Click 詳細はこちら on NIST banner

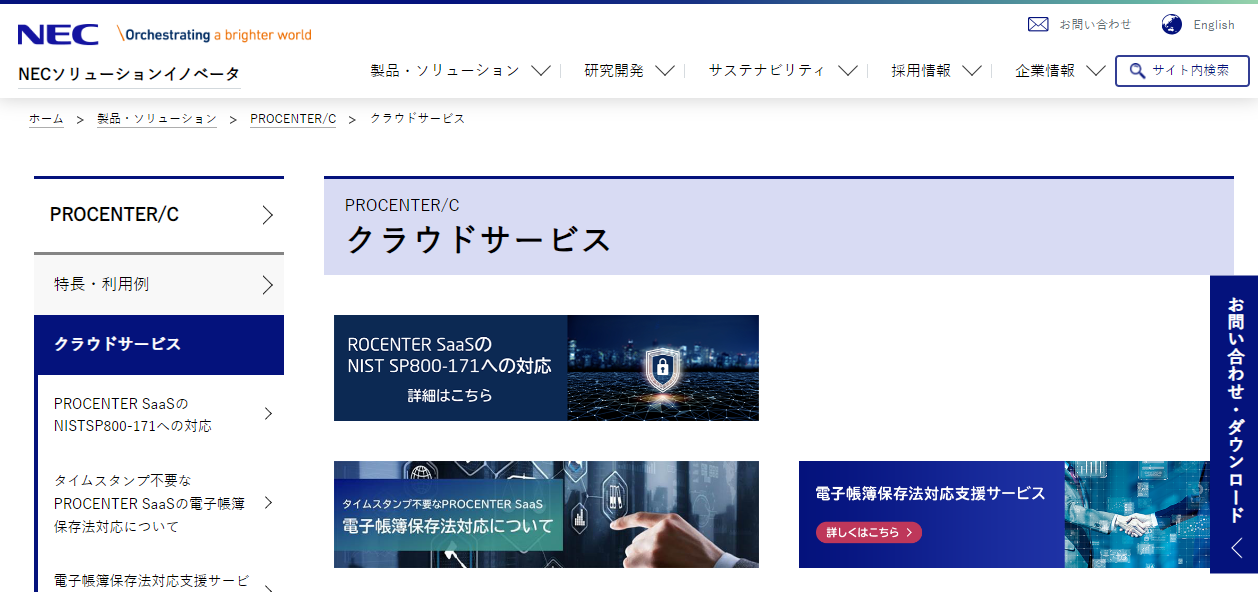click(450, 396)
